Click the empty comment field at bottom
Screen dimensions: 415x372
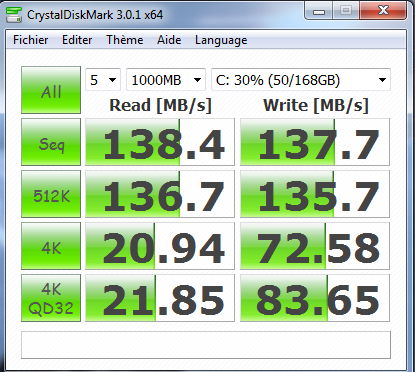point(206,345)
